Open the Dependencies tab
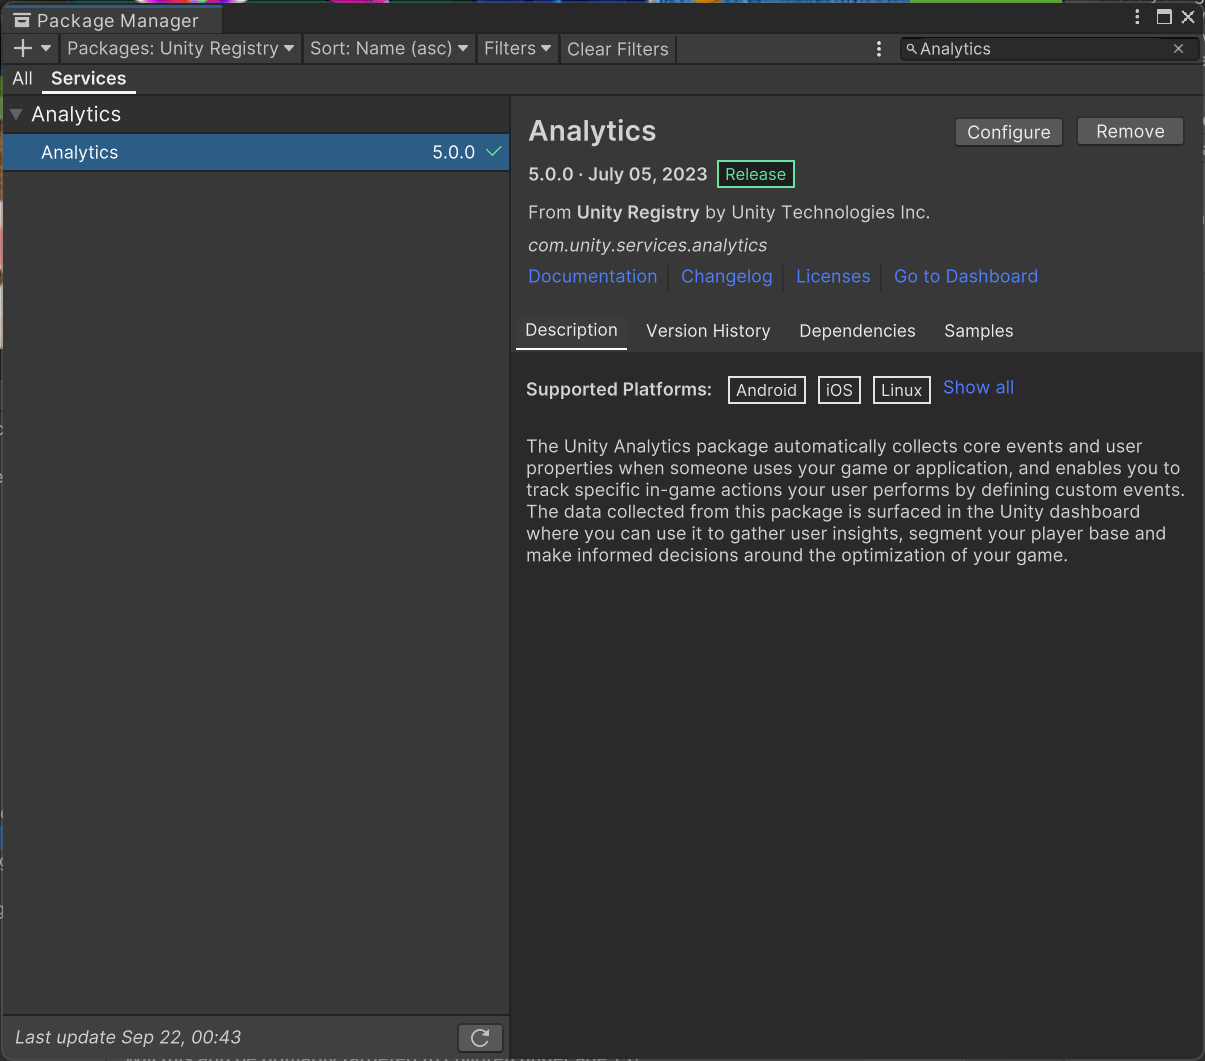The height and width of the screenshot is (1061, 1205). tap(857, 331)
